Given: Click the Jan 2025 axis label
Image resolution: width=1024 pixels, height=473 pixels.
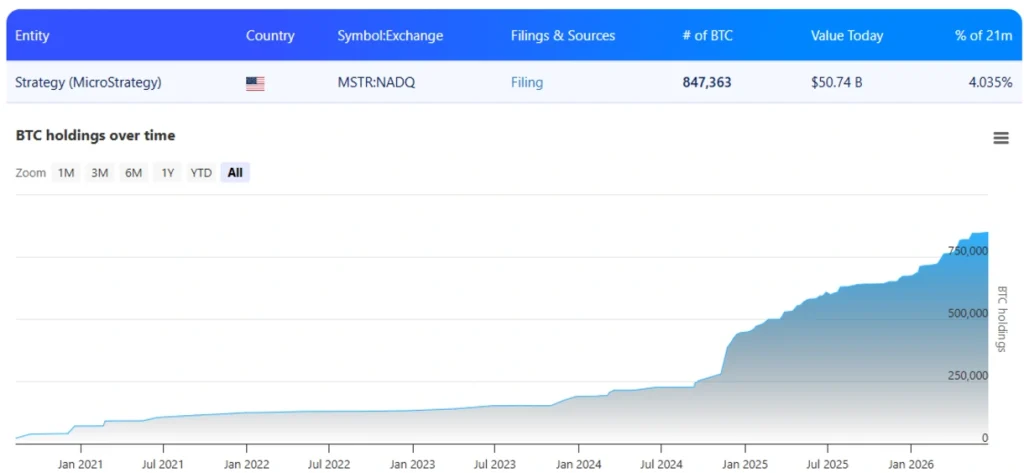Looking at the screenshot, I should tap(744, 465).
